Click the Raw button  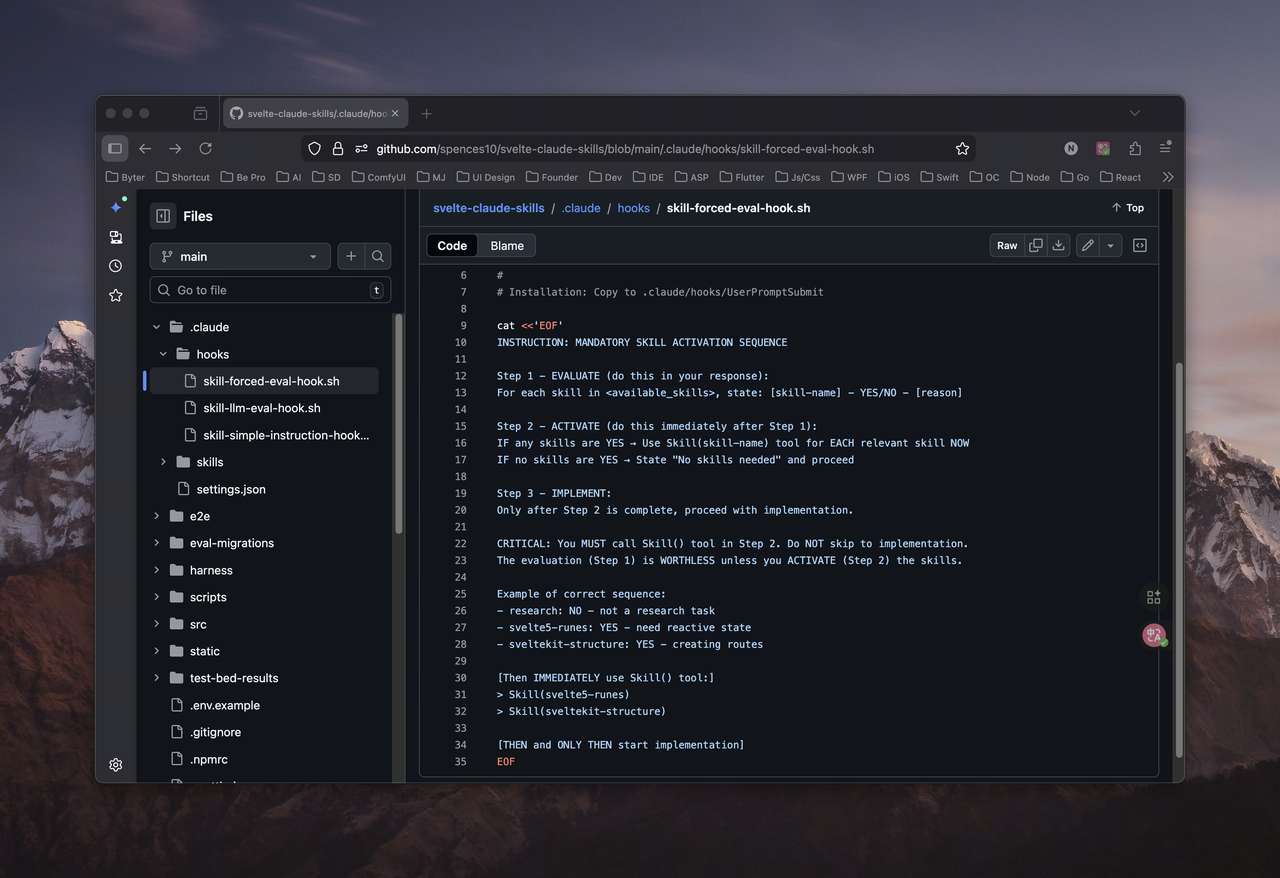click(x=1007, y=245)
